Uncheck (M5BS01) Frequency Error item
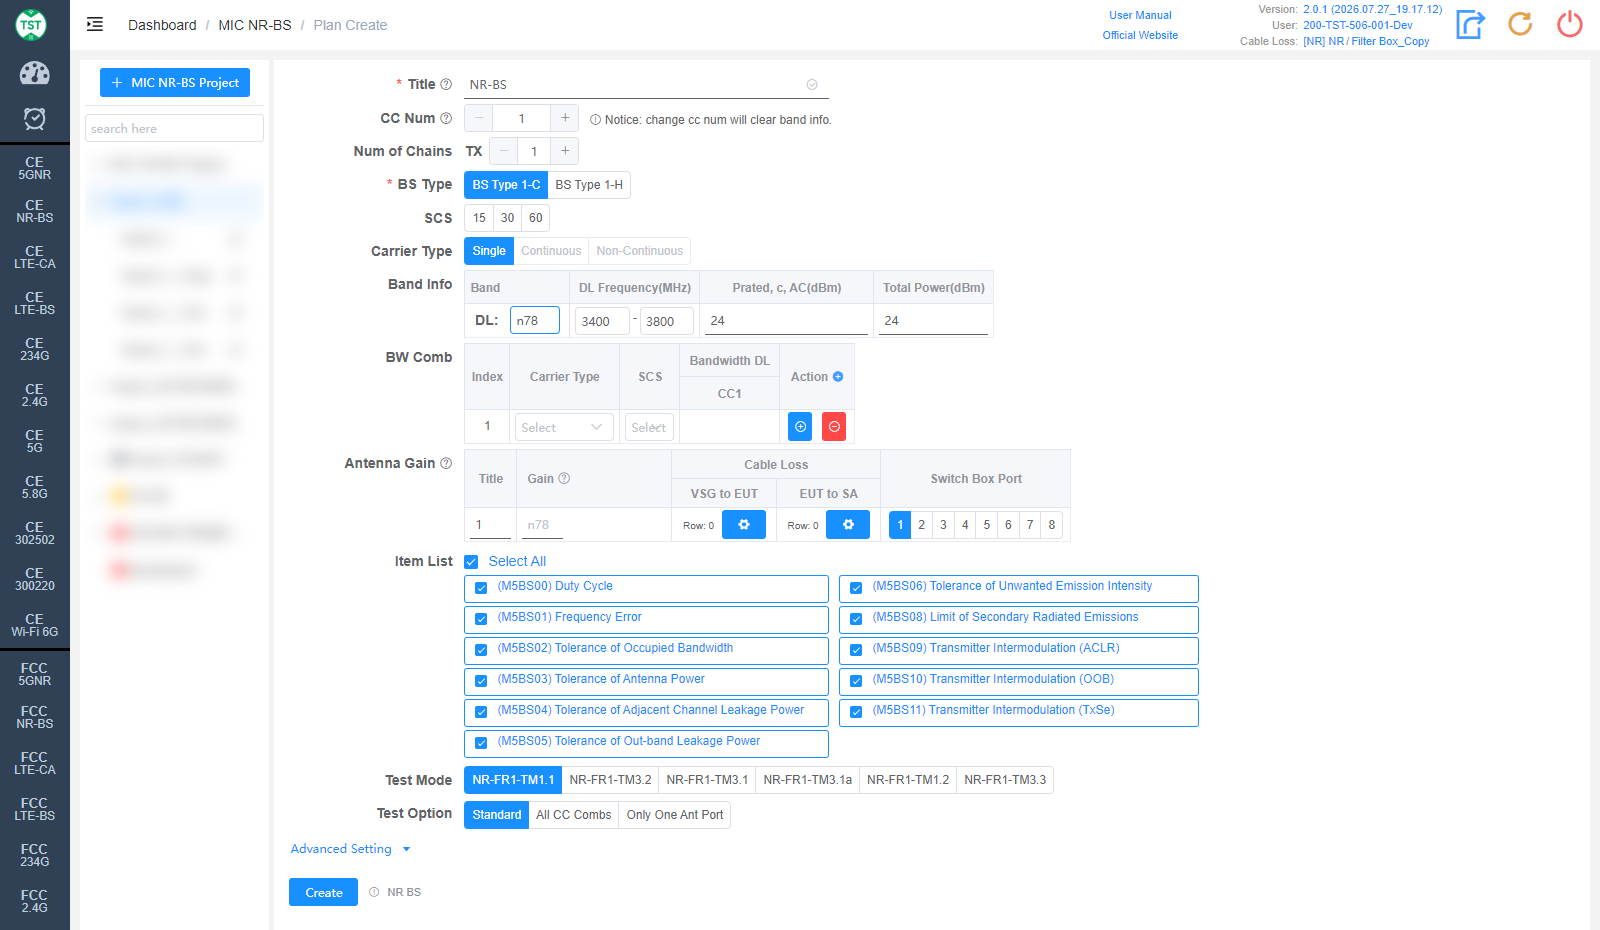Viewport: 1600px width, 930px height. tap(481, 619)
